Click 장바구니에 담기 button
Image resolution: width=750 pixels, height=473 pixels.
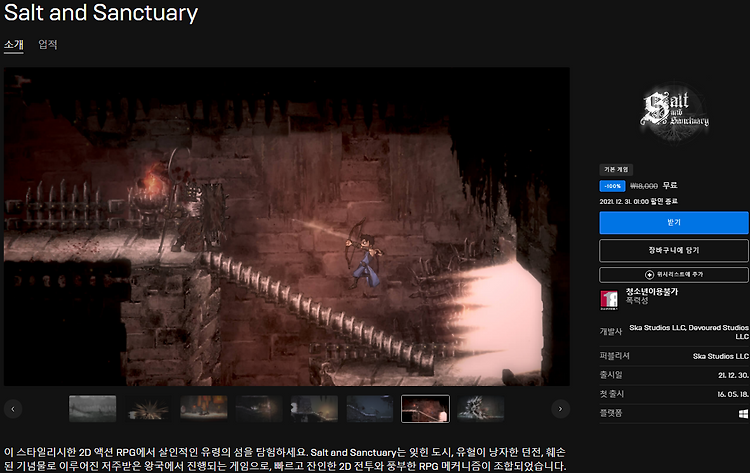(673, 251)
